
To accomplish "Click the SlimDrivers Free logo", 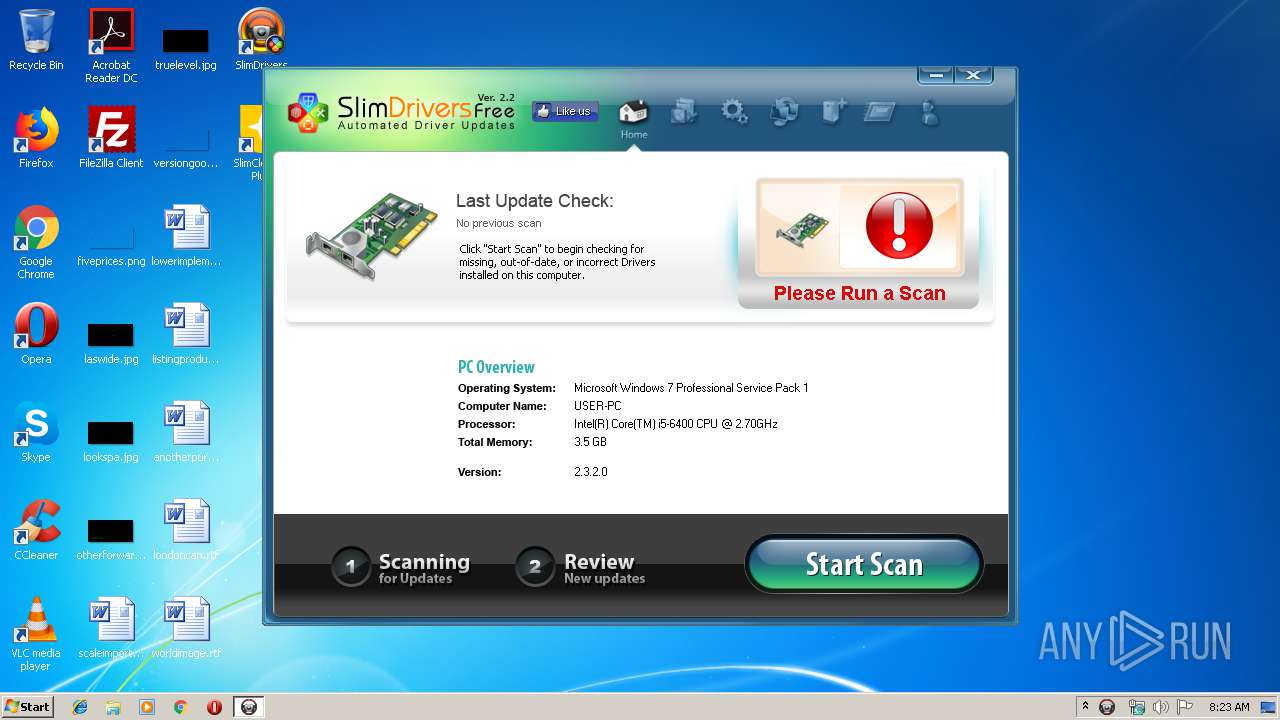I will tap(401, 112).
